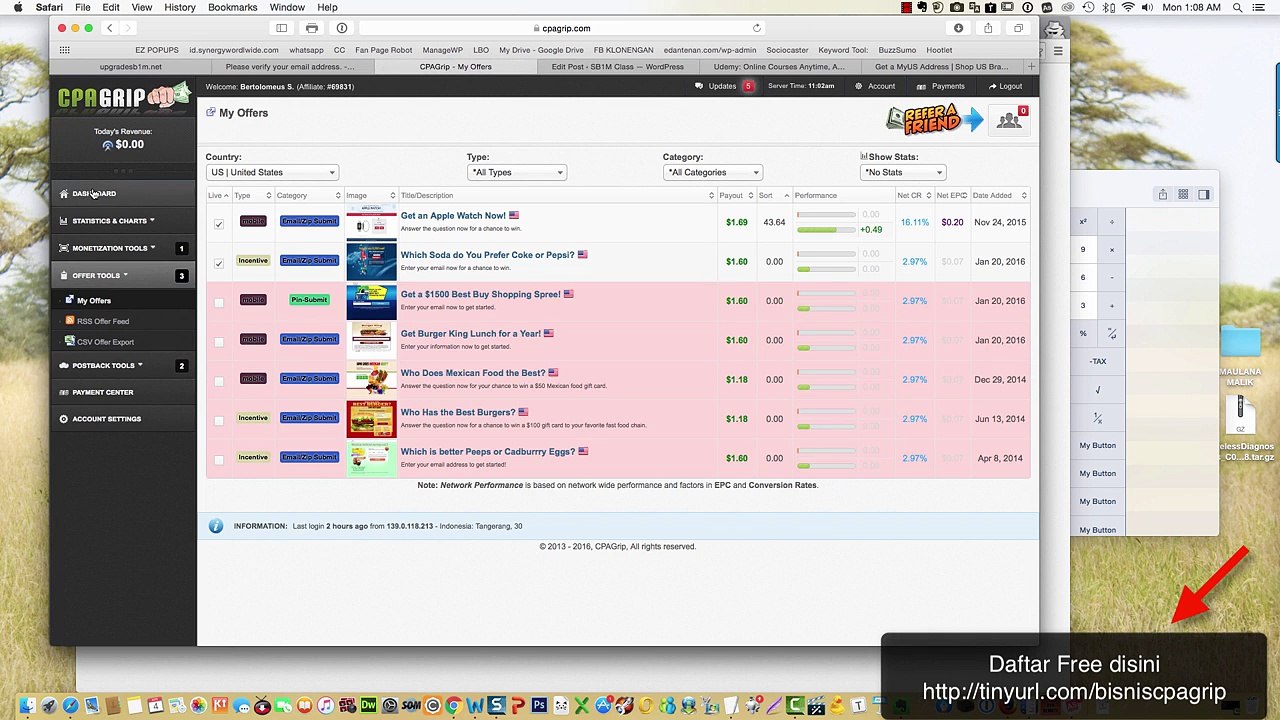Open the Type filter dropdown
This screenshot has width=1280, height=720.
(516, 172)
